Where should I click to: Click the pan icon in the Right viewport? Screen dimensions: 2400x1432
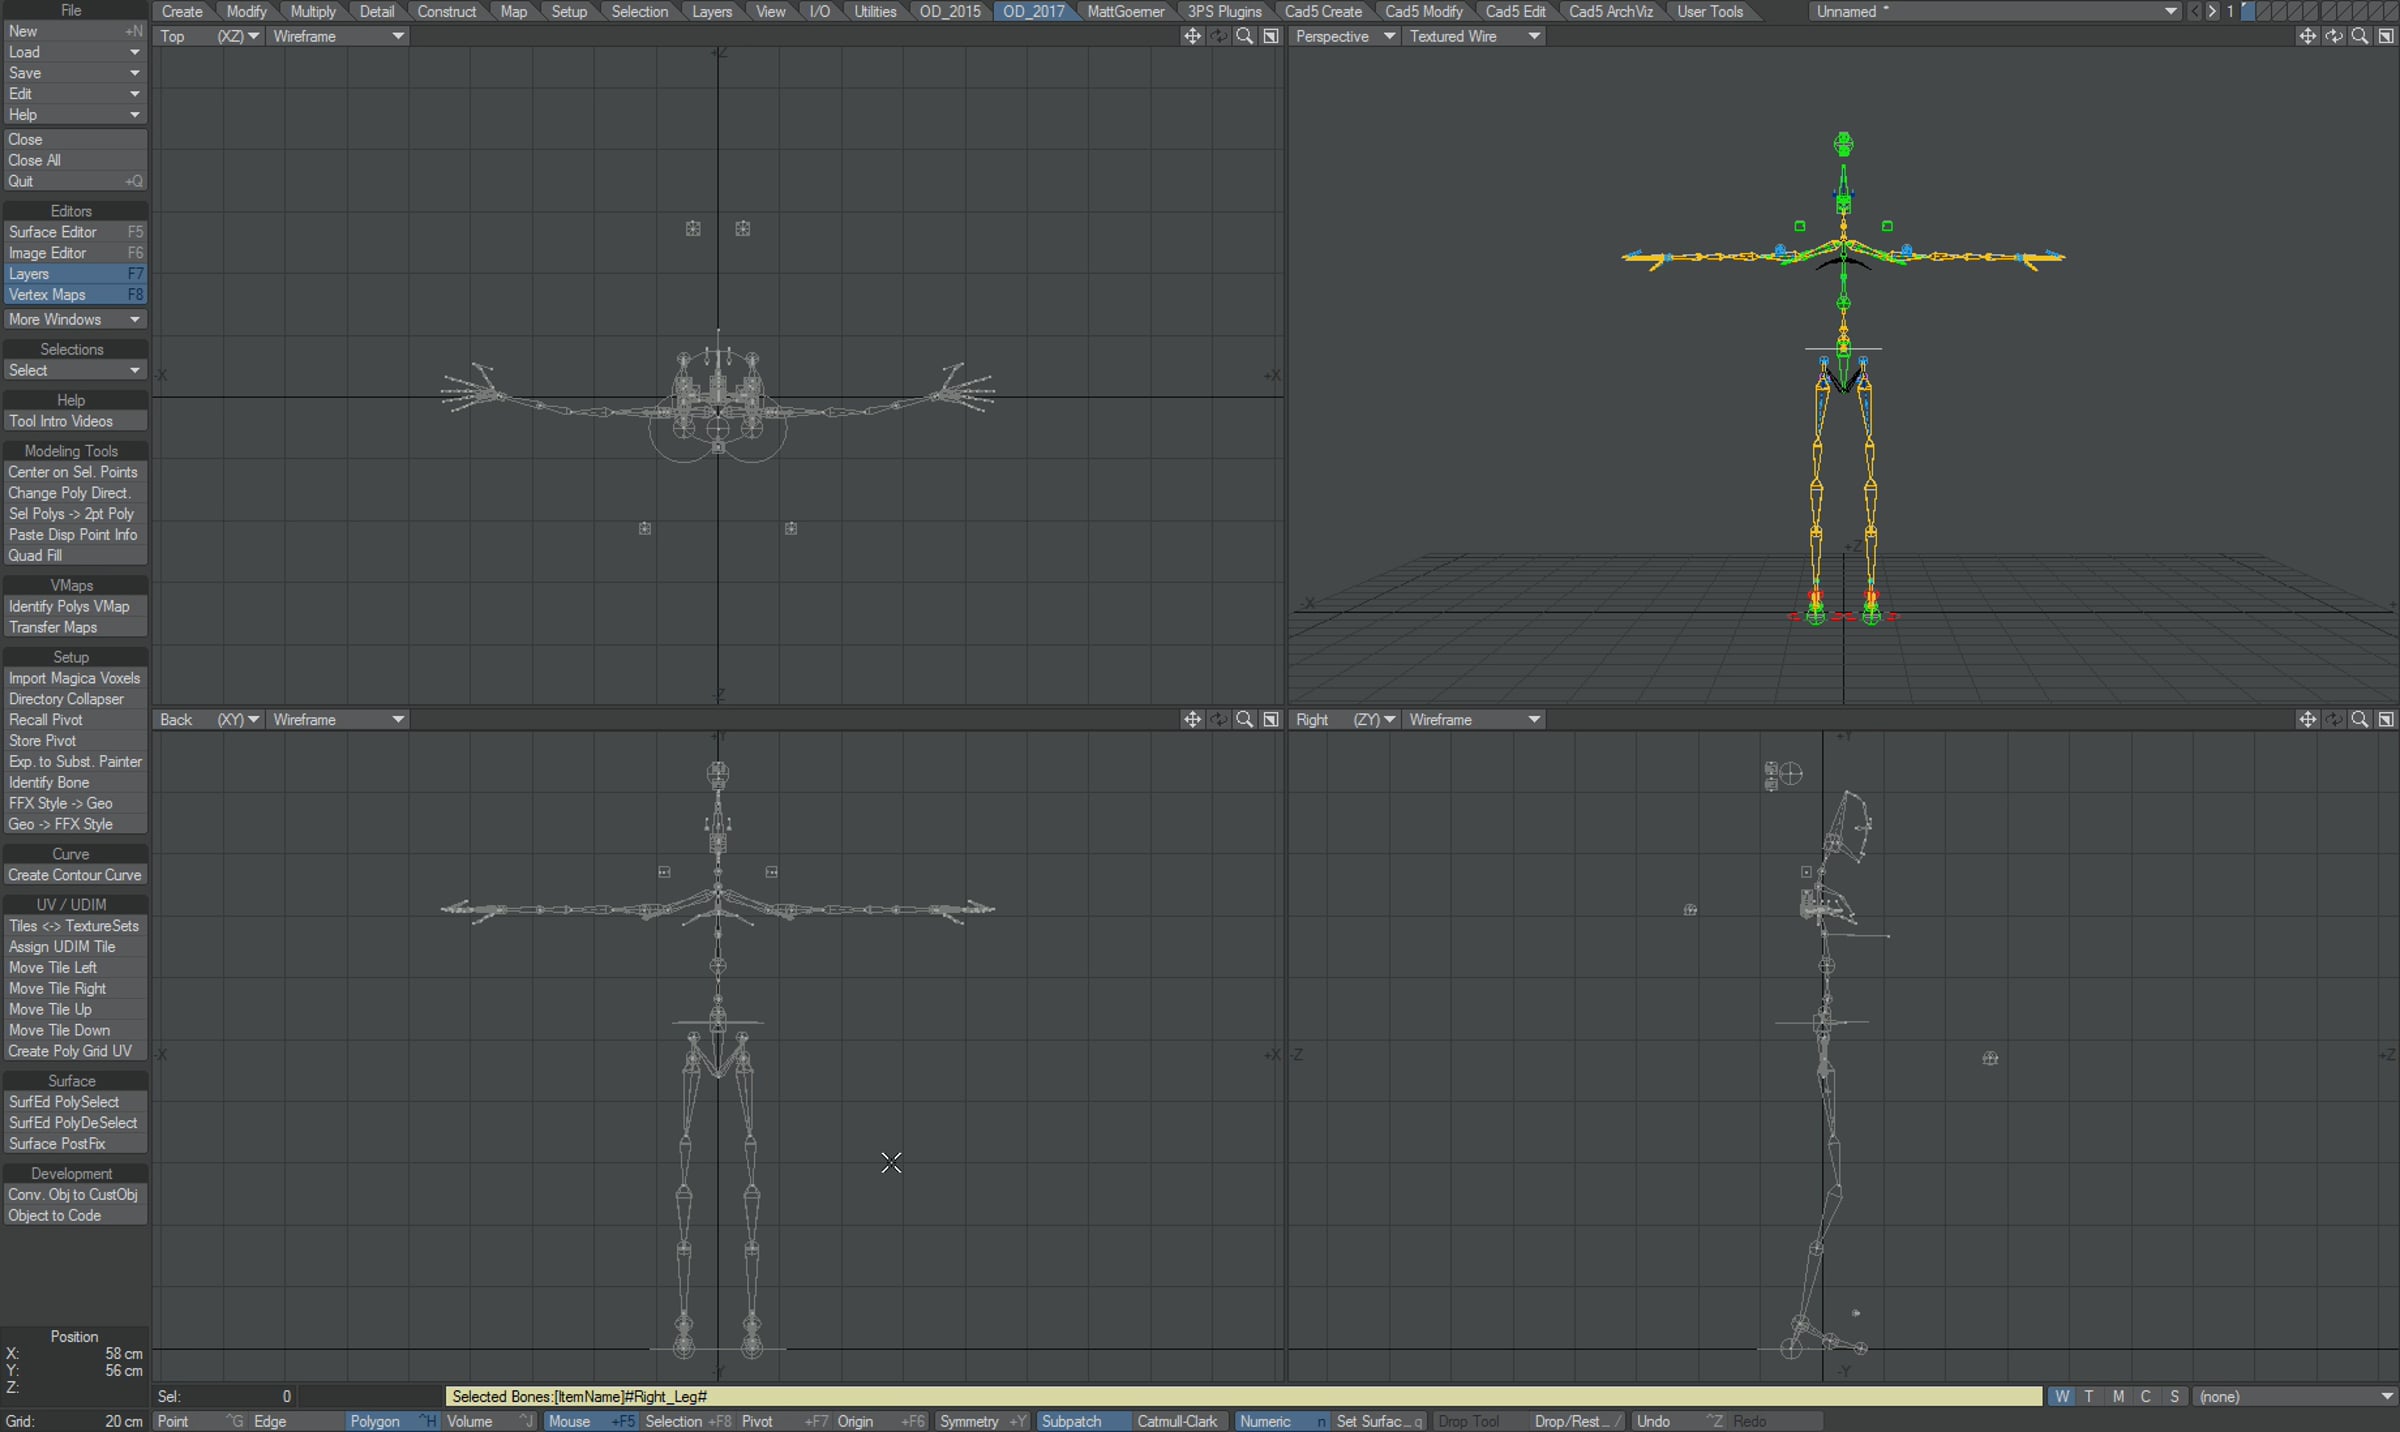(x=2307, y=720)
